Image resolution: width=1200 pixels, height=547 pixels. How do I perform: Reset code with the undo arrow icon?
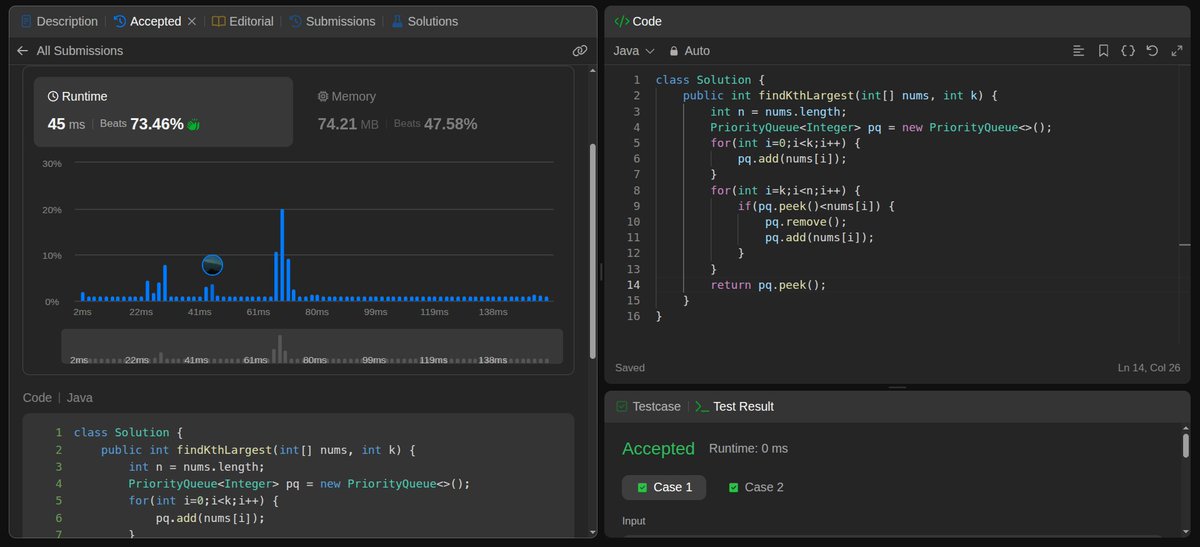pos(1152,50)
